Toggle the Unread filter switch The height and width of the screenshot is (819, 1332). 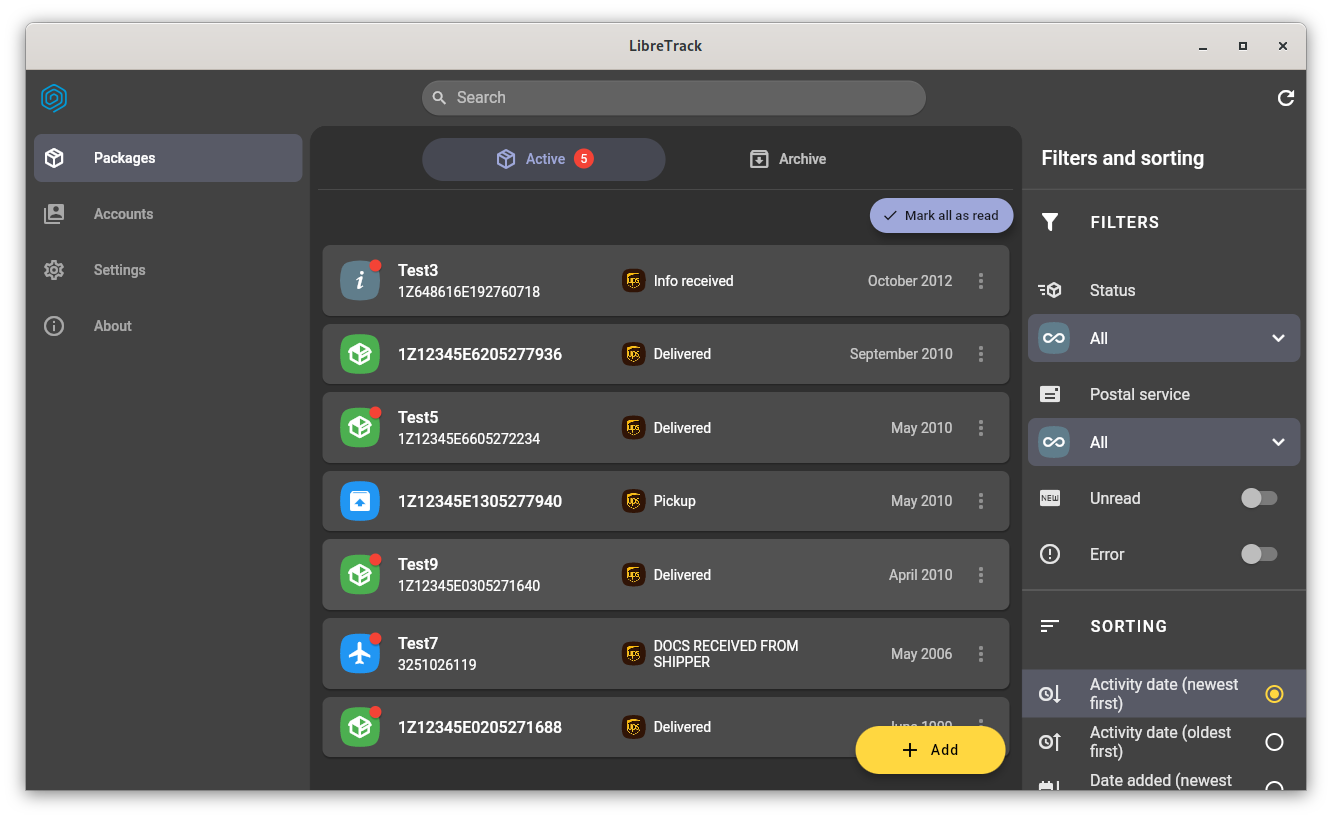(1260, 498)
